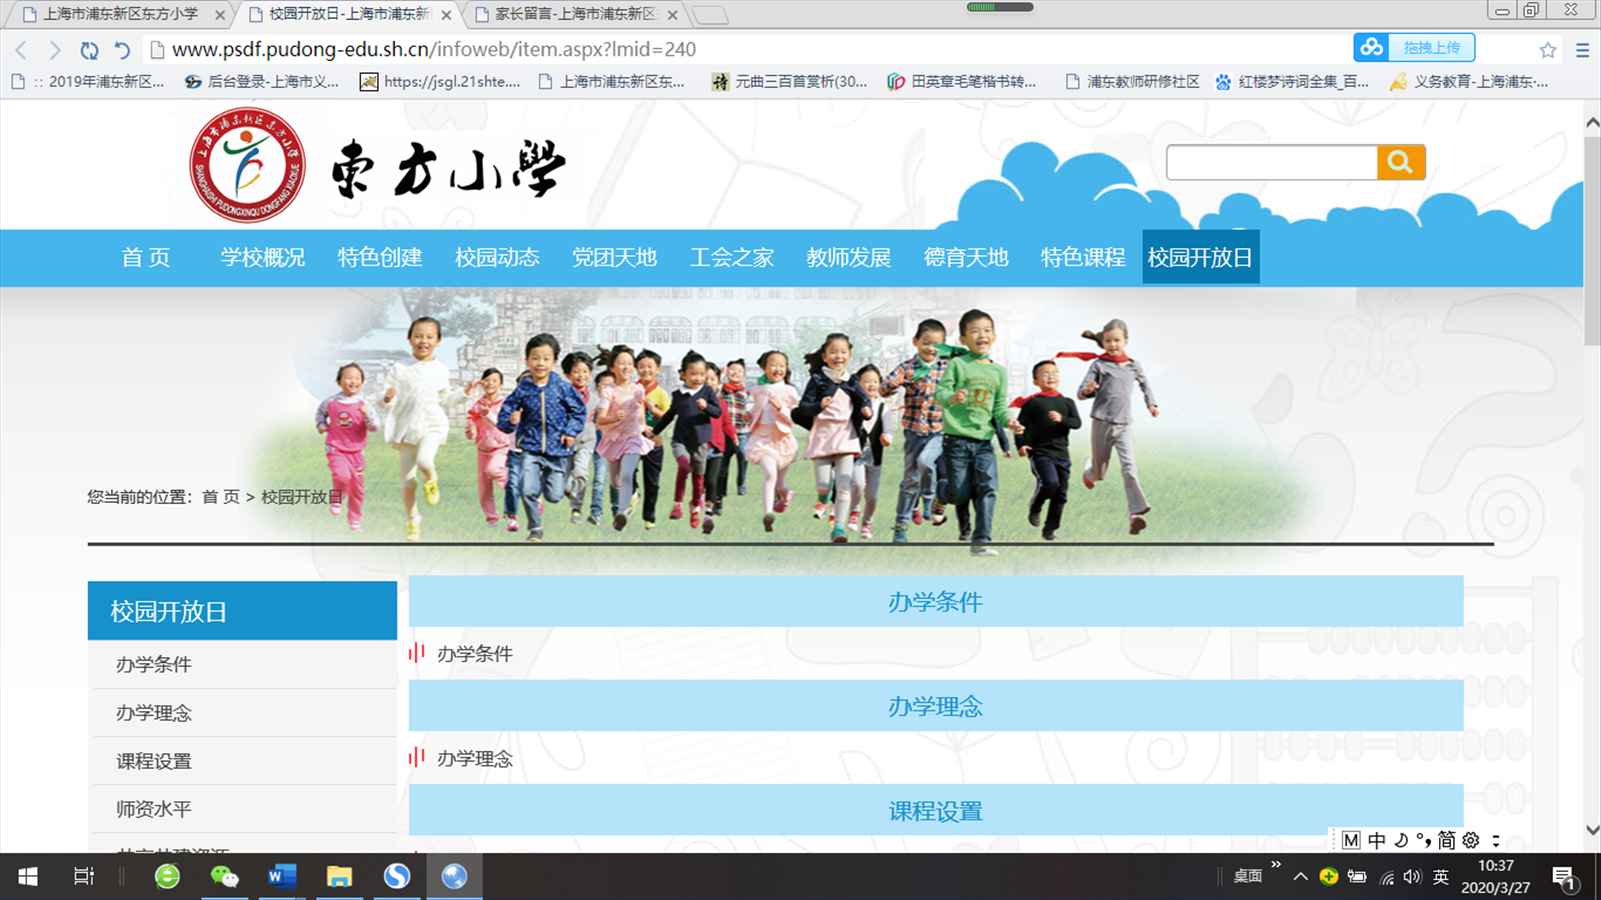Open the browser hamburger menu
This screenshot has width=1601, height=900.
1582,50
